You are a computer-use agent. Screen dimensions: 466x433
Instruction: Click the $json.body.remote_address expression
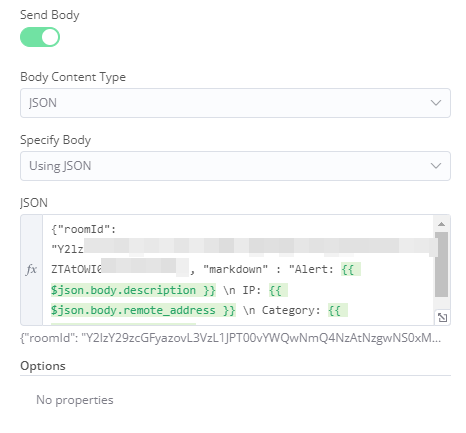(143, 310)
